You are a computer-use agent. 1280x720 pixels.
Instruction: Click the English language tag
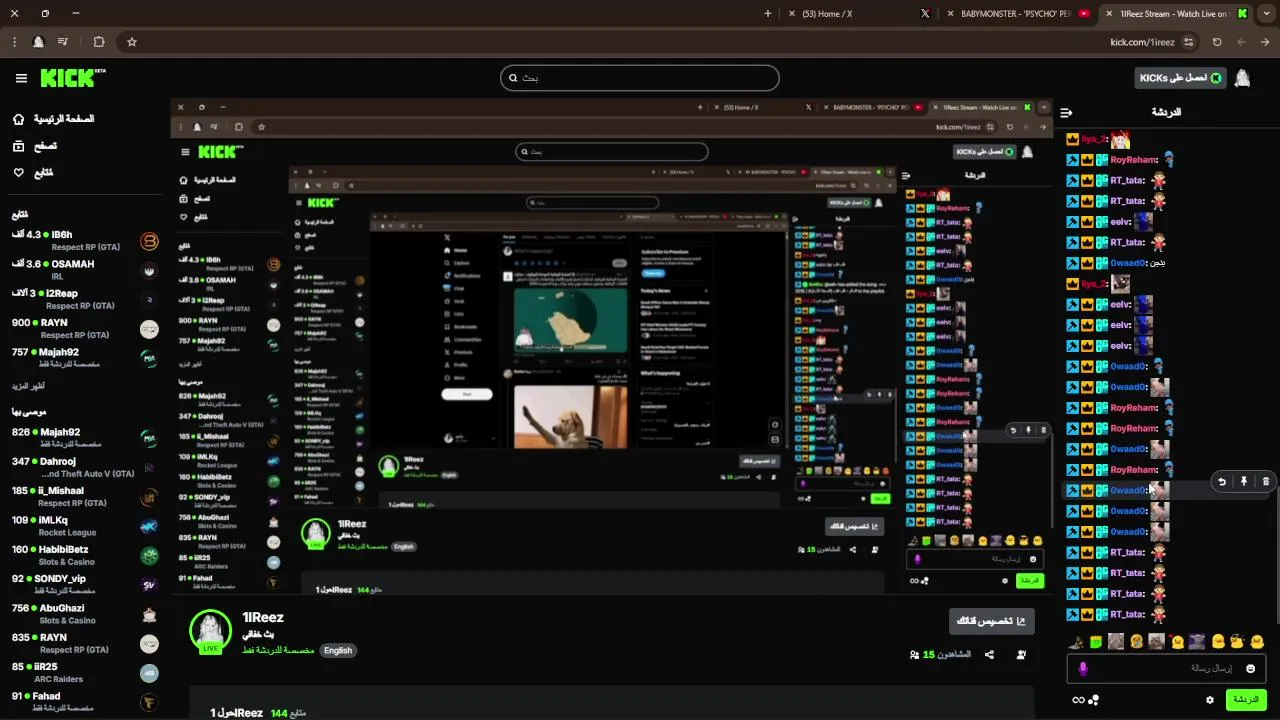pyautogui.click(x=338, y=650)
